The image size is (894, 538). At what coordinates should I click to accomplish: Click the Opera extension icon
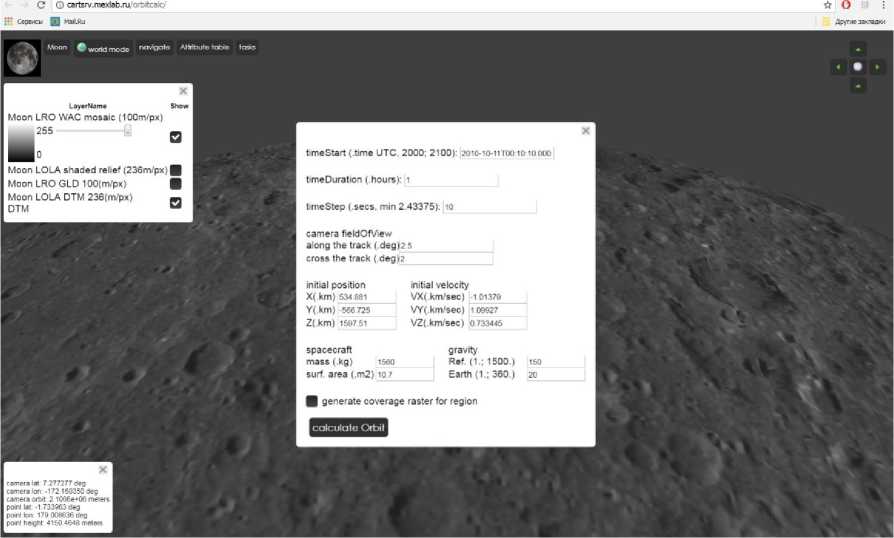coord(846,5)
